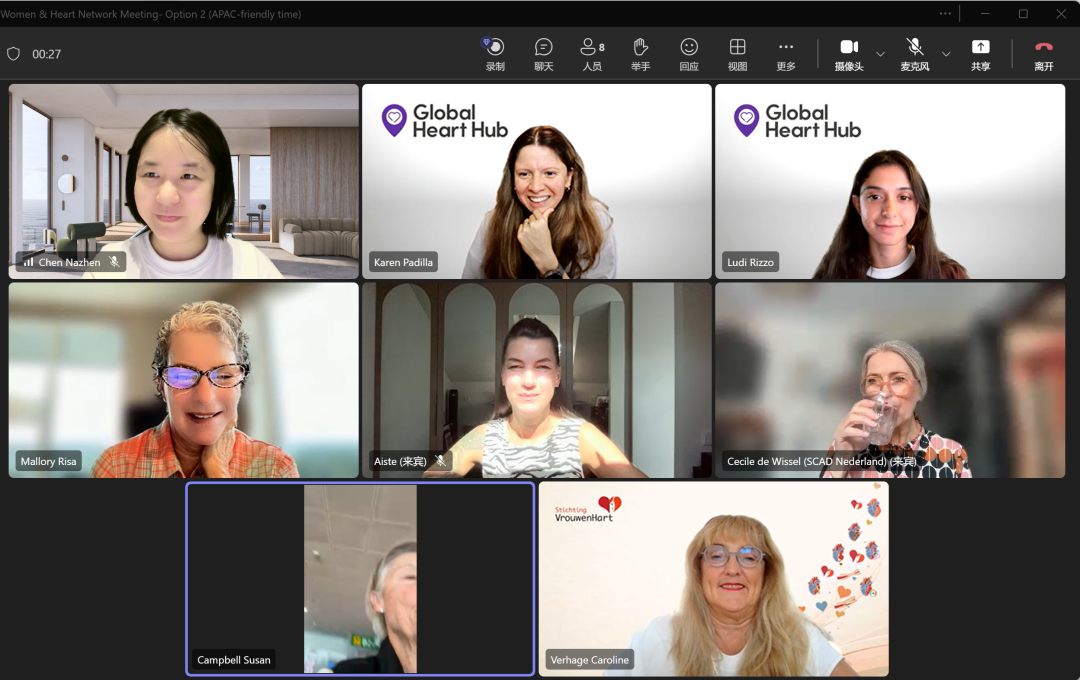Toggle the 摄像头 camera
Image resolution: width=1080 pixels, height=680 pixels.
click(x=849, y=54)
